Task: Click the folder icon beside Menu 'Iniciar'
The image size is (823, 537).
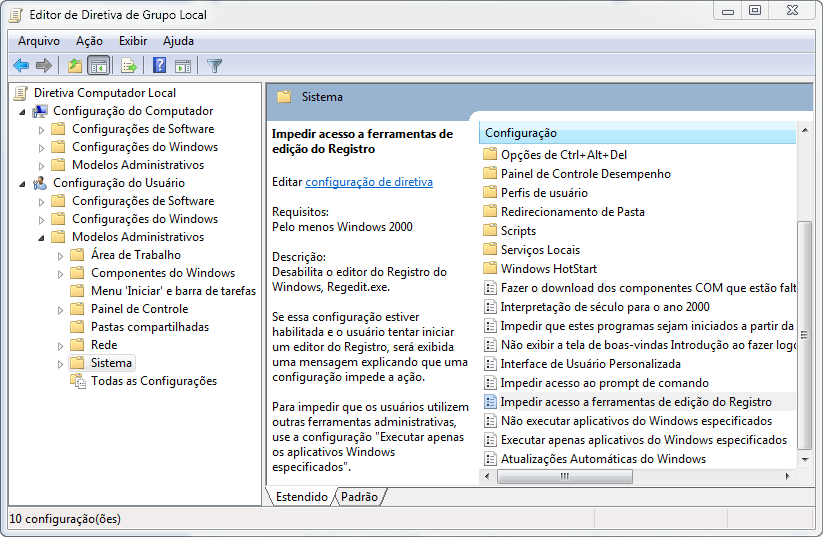Action: [77, 291]
